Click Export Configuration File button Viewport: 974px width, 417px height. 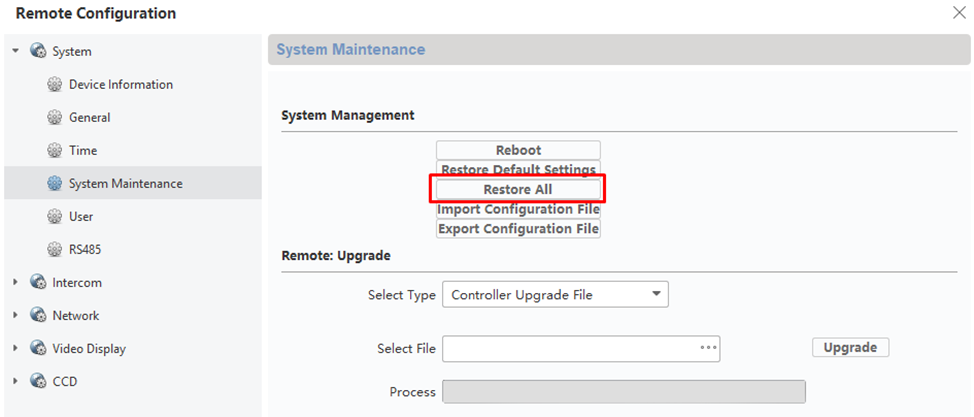[x=518, y=229]
